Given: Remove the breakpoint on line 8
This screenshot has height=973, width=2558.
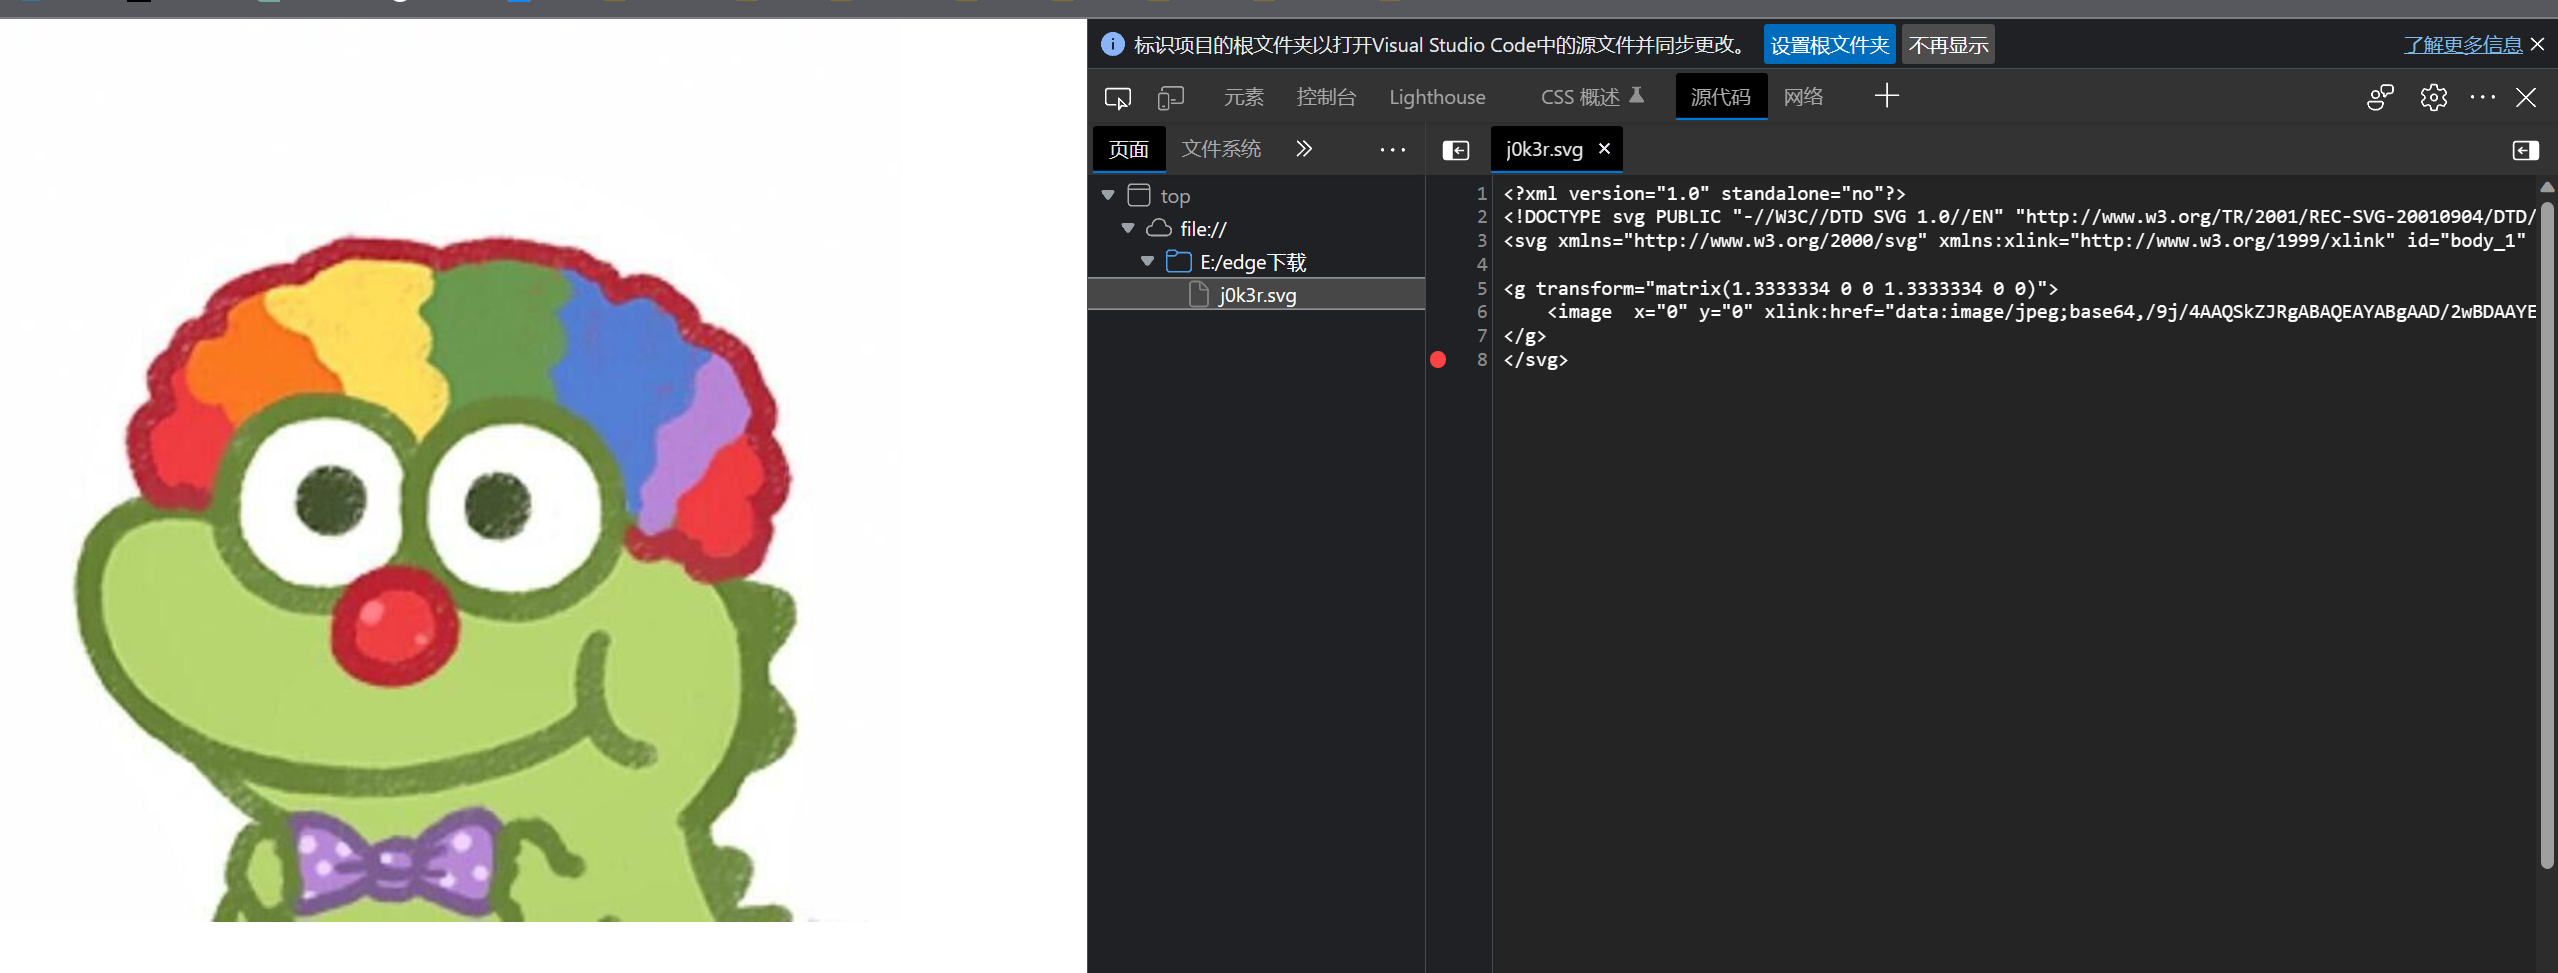Looking at the screenshot, I should click(1438, 360).
